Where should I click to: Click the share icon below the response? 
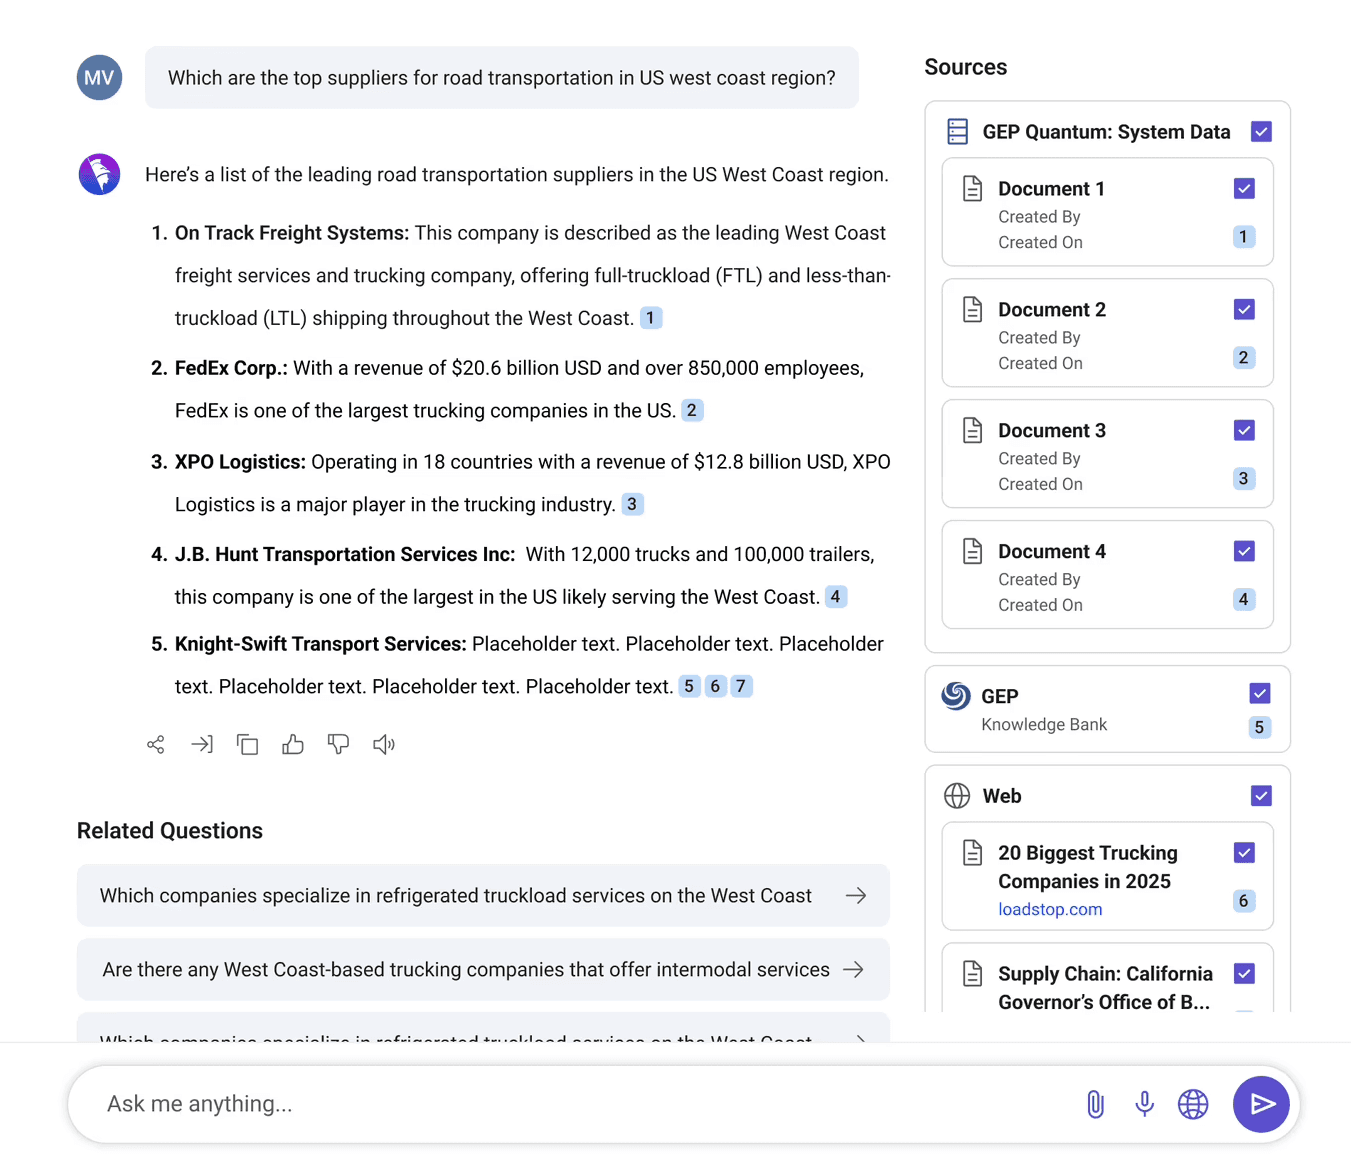tap(156, 744)
